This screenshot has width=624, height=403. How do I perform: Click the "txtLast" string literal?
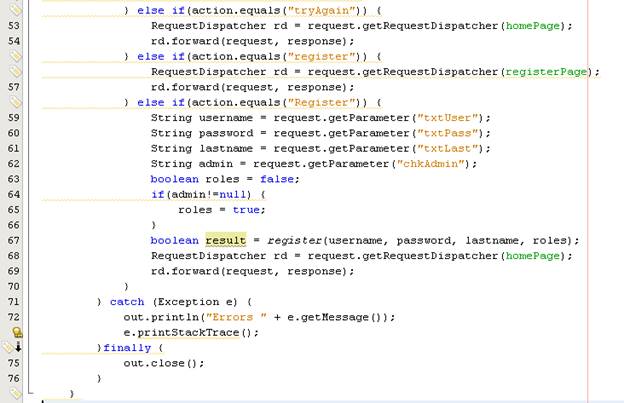pyautogui.click(x=447, y=148)
